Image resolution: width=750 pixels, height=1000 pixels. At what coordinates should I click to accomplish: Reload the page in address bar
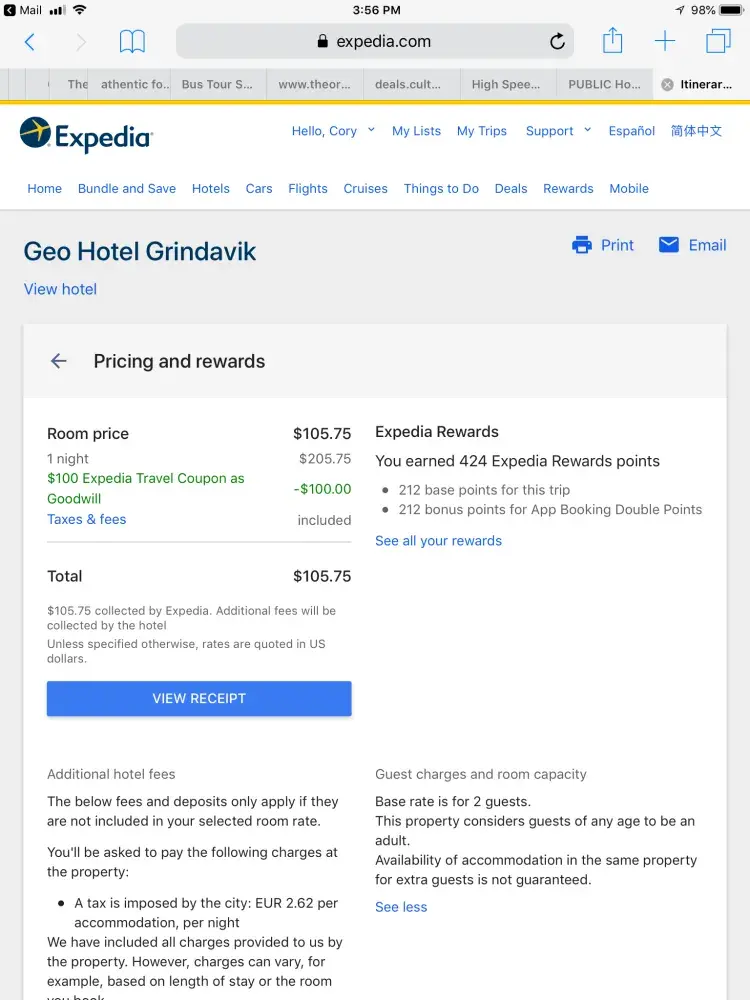coord(557,42)
